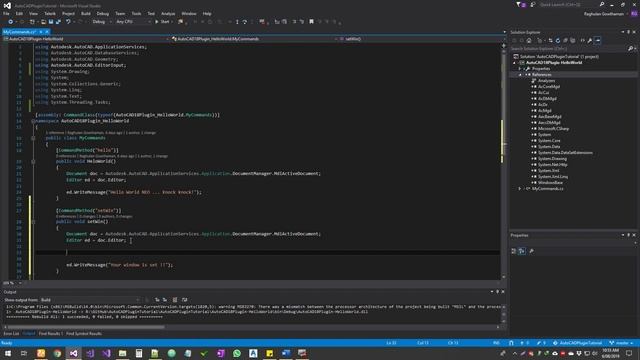Open the Debug configuration dropdown
Viewport: 640px width, 360px height.
tap(102, 22)
